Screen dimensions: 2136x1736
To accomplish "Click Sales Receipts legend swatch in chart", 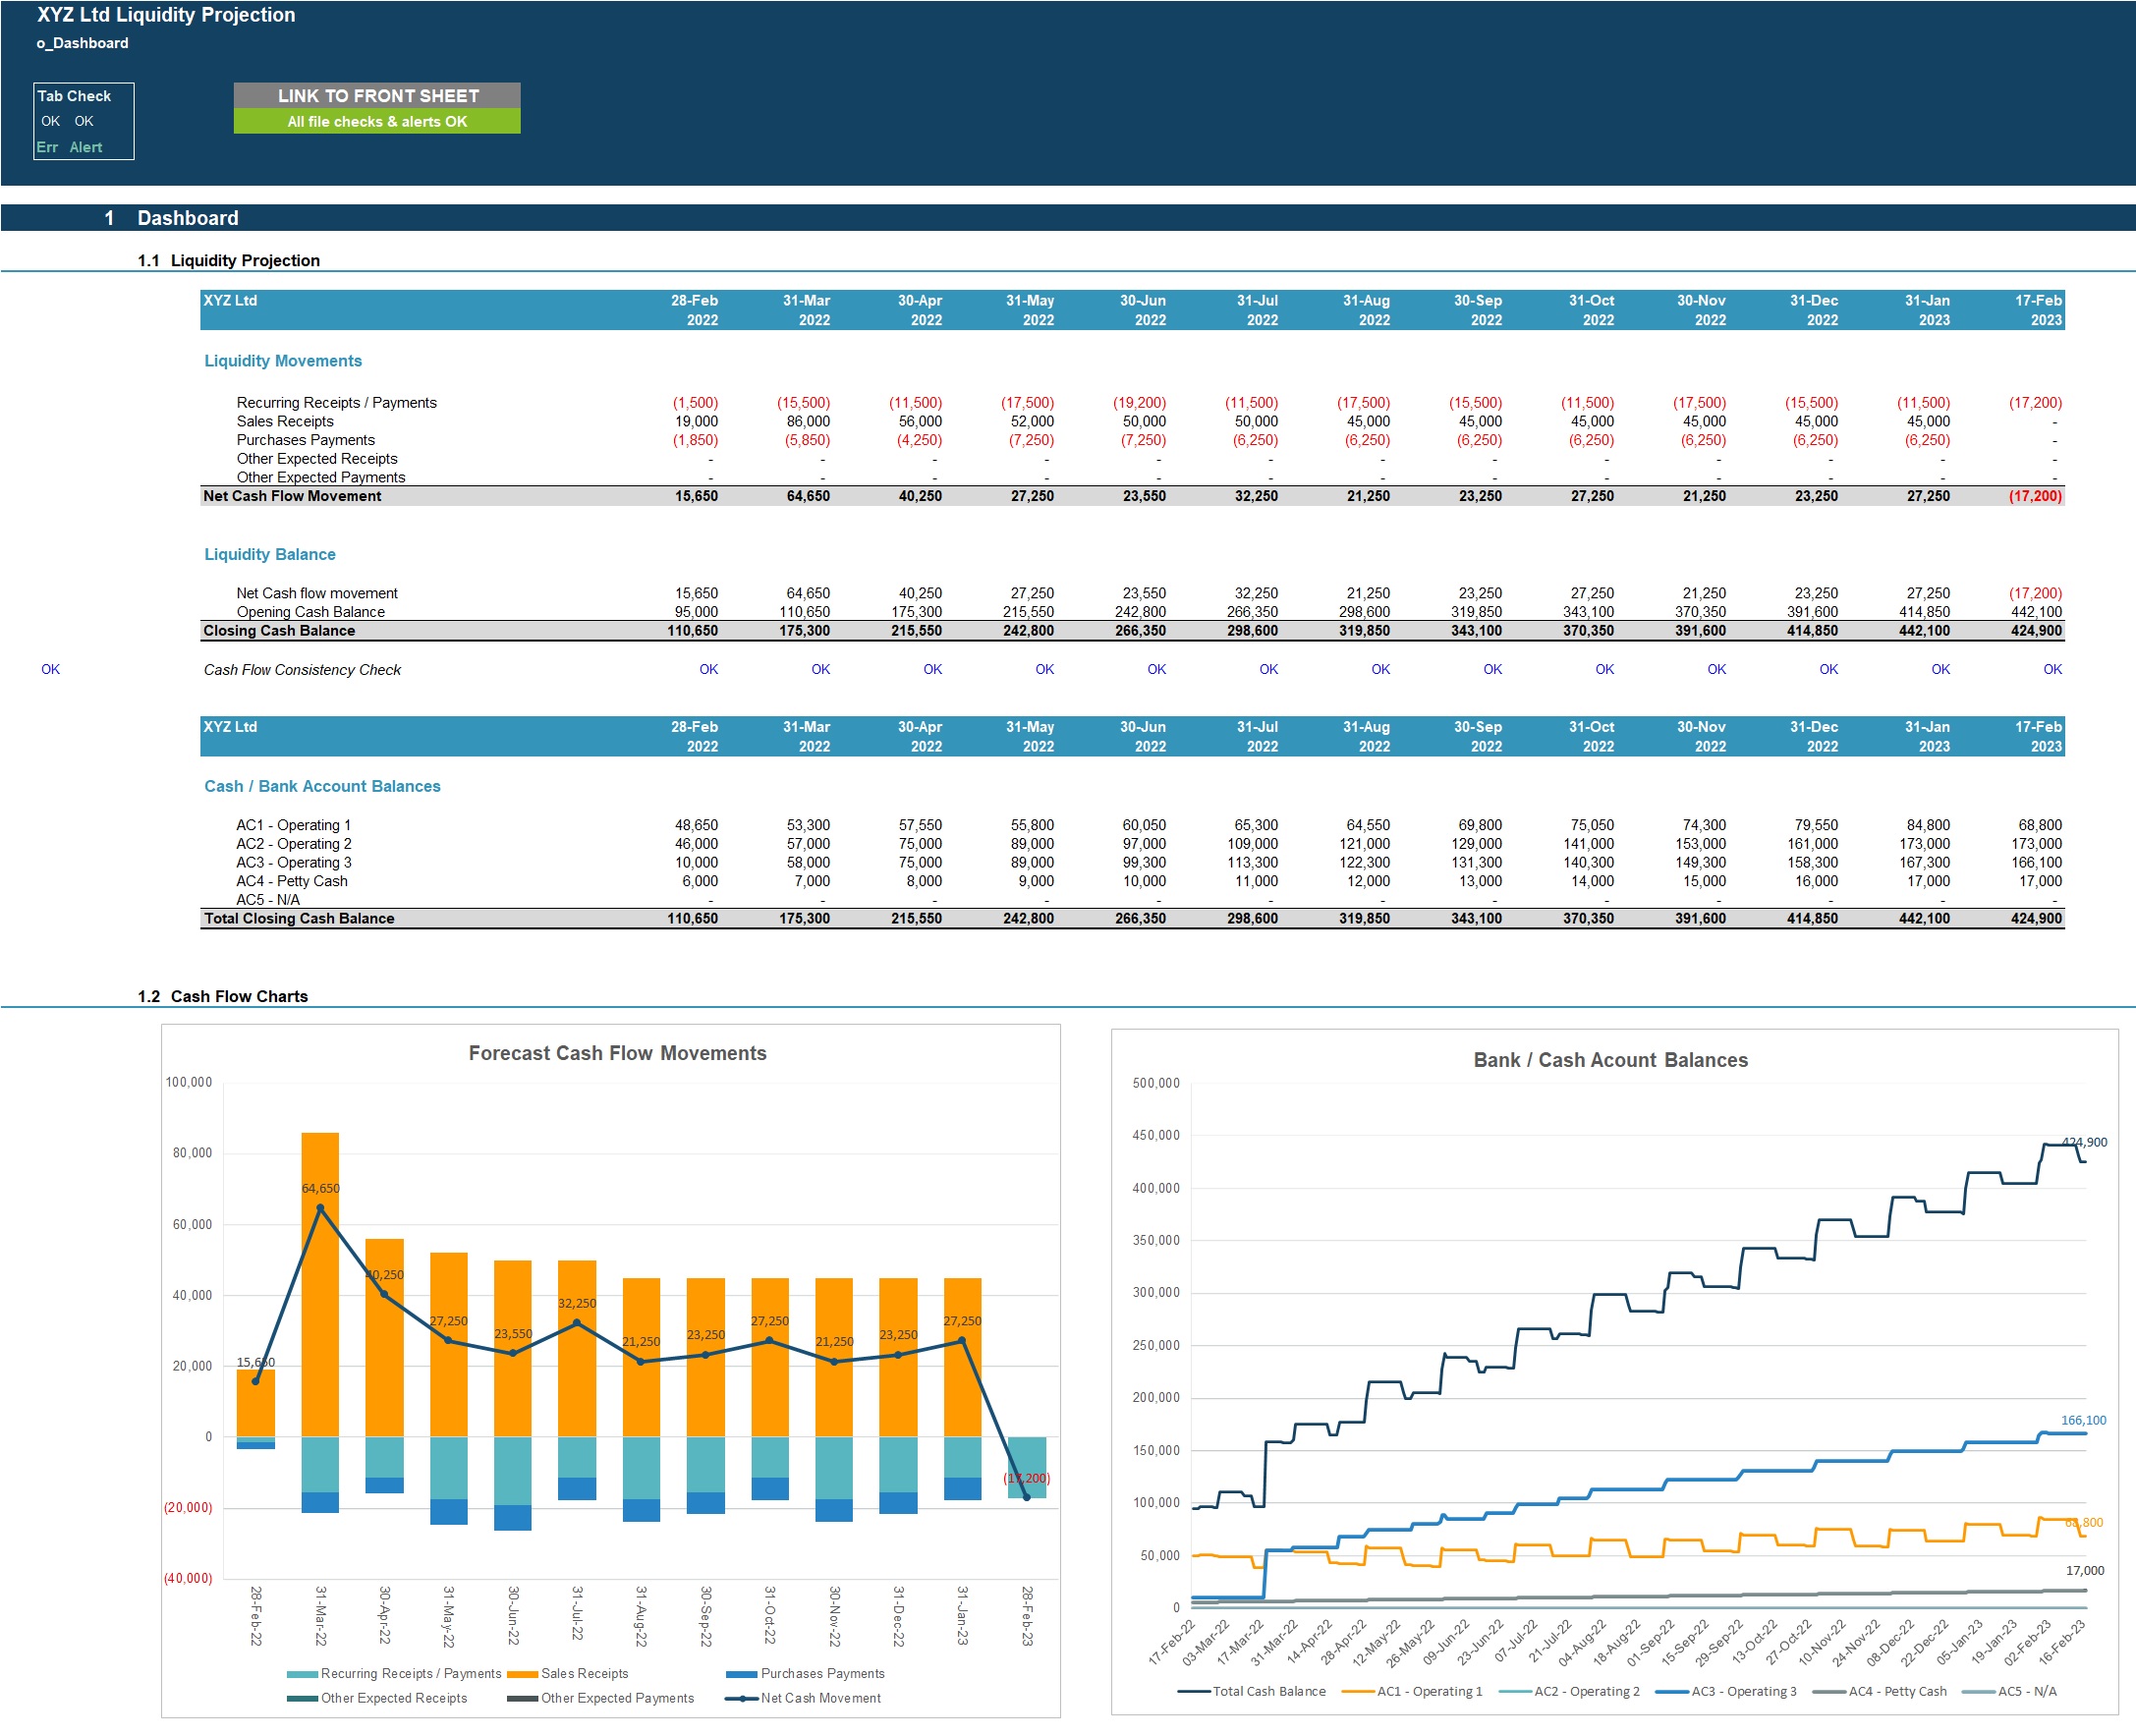I will pyautogui.click(x=523, y=1674).
